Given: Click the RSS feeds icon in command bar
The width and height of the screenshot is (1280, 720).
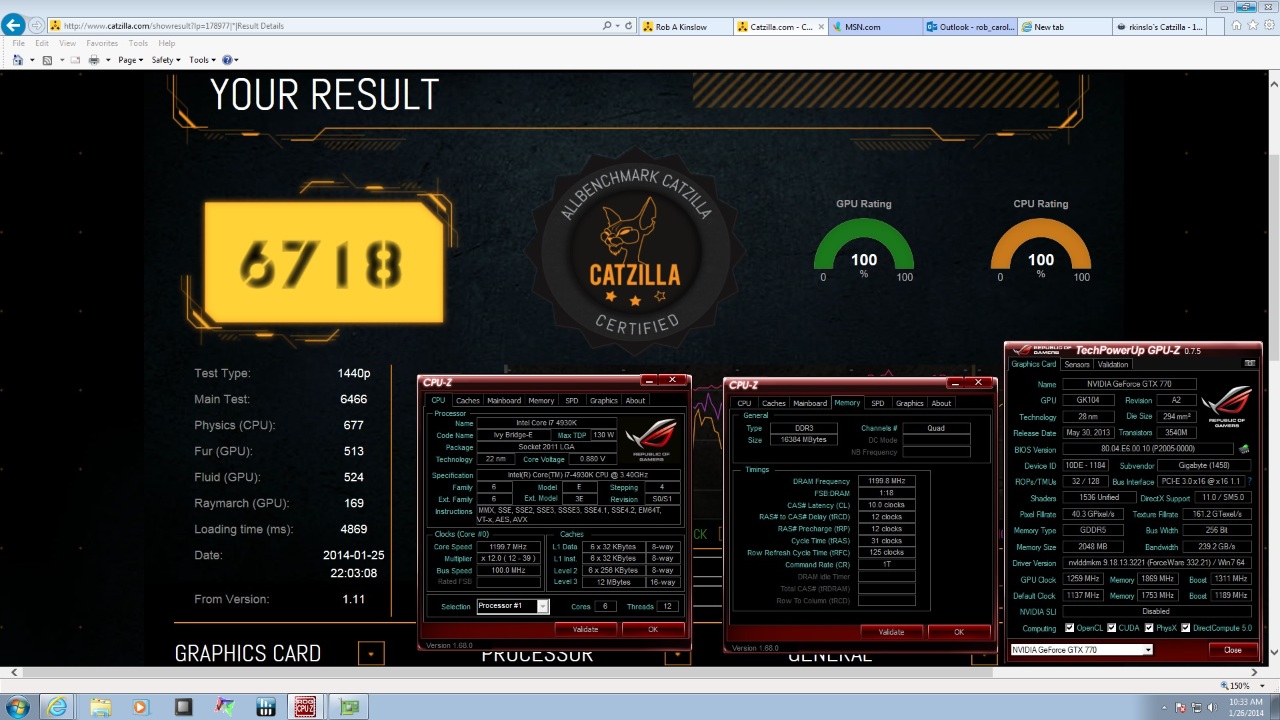Looking at the screenshot, I should [x=47, y=60].
